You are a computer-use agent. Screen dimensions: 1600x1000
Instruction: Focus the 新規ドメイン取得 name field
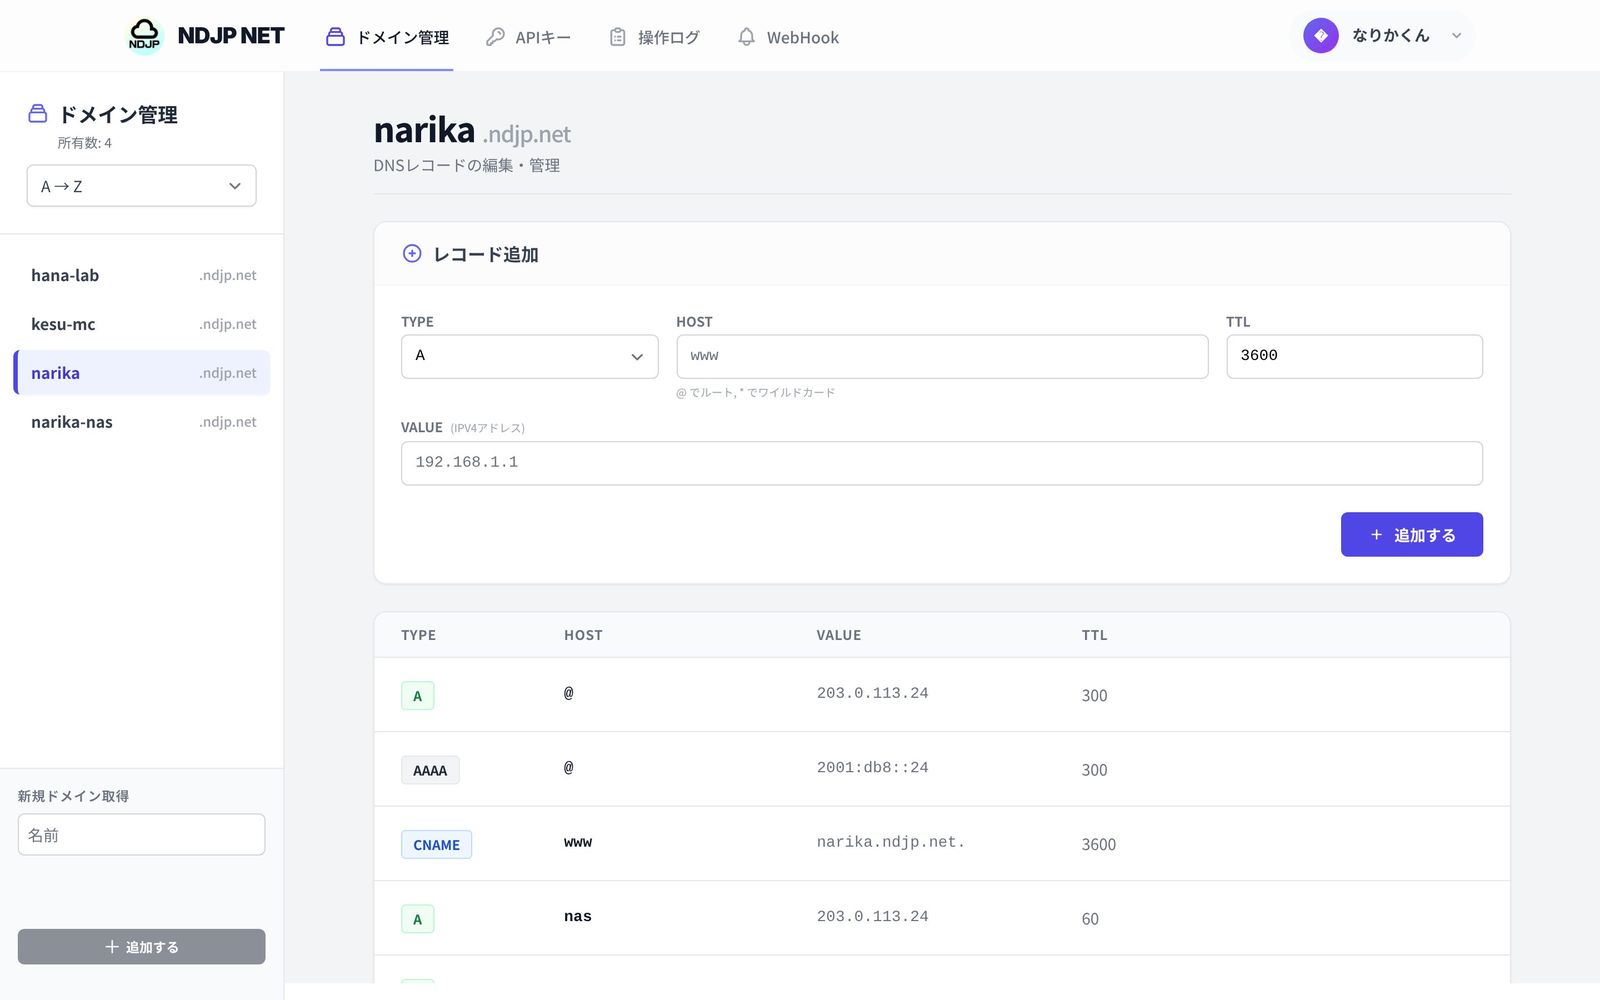pos(141,834)
